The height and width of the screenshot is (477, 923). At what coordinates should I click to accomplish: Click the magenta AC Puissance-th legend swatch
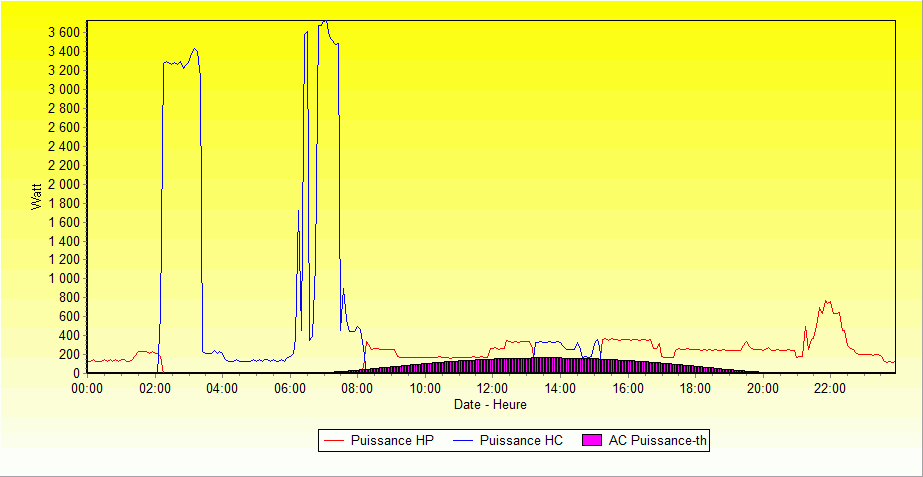593,440
